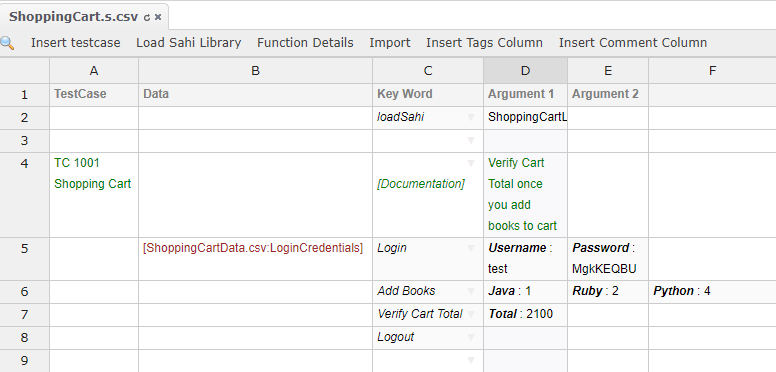776x372 pixels.
Task: Select the ShoppingCart.s.csv tab
Action: point(73,16)
